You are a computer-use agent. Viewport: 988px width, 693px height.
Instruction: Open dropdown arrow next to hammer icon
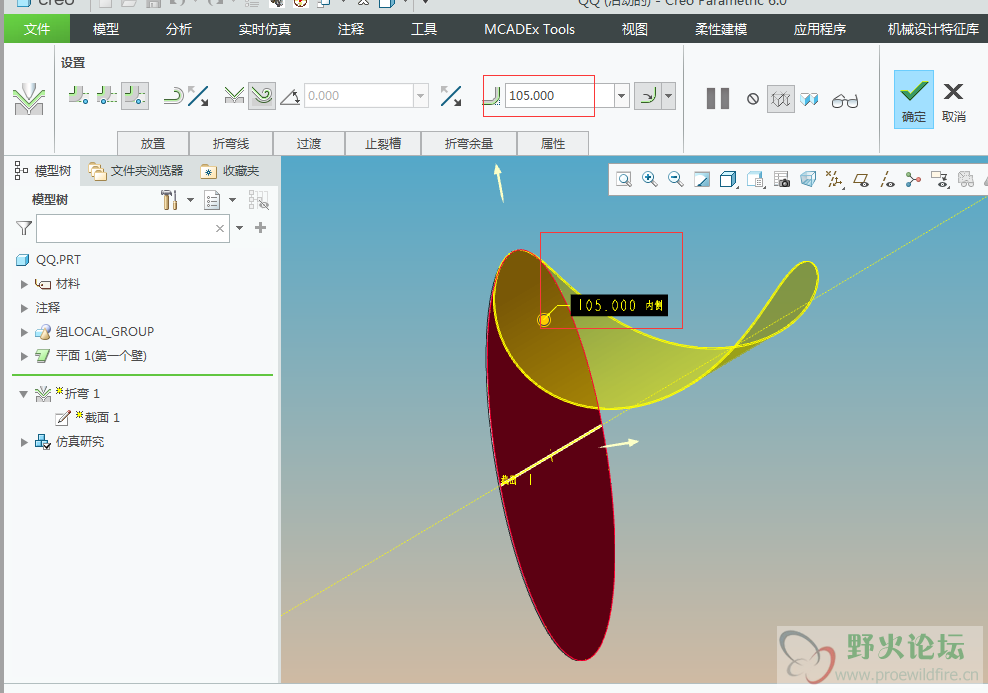click(x=190, y=200)
